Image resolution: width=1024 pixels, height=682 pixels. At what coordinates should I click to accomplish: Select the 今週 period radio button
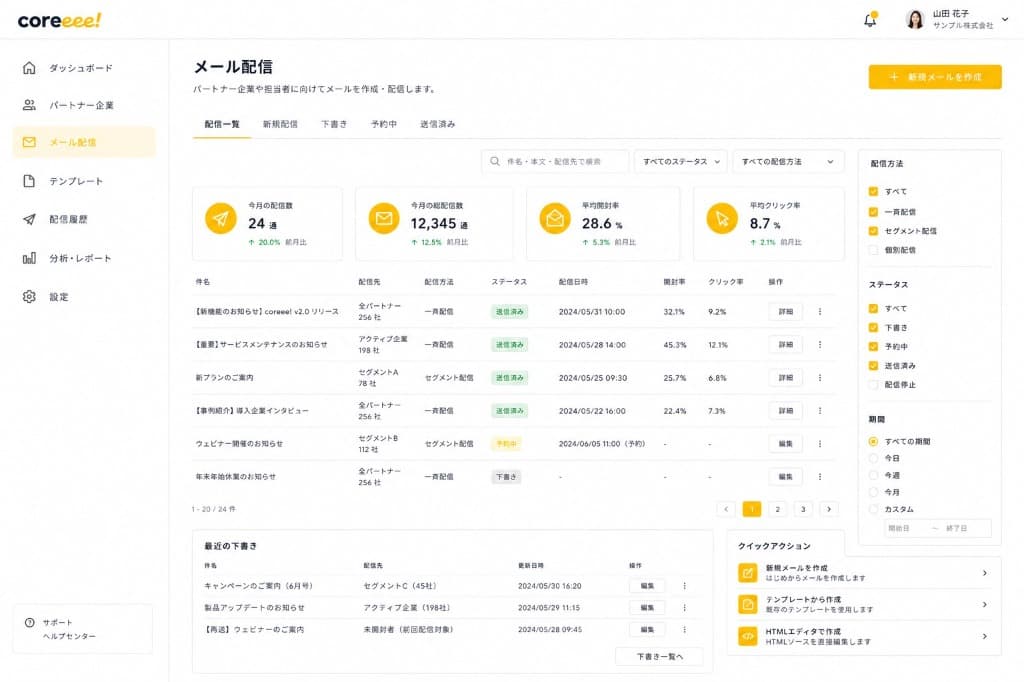point(873,475)
